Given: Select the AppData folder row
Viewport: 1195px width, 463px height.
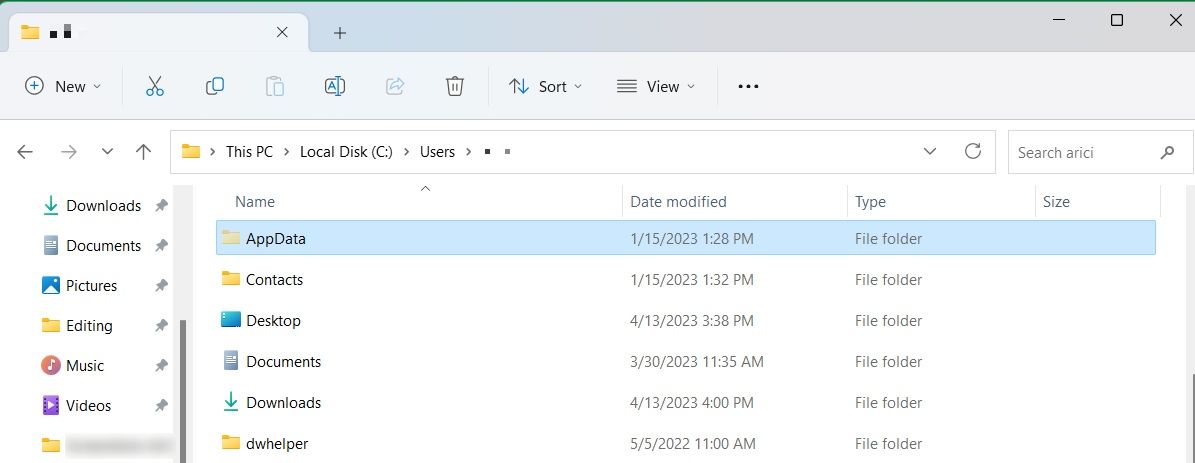Looking at the screenshot, I should pos(686,238).
